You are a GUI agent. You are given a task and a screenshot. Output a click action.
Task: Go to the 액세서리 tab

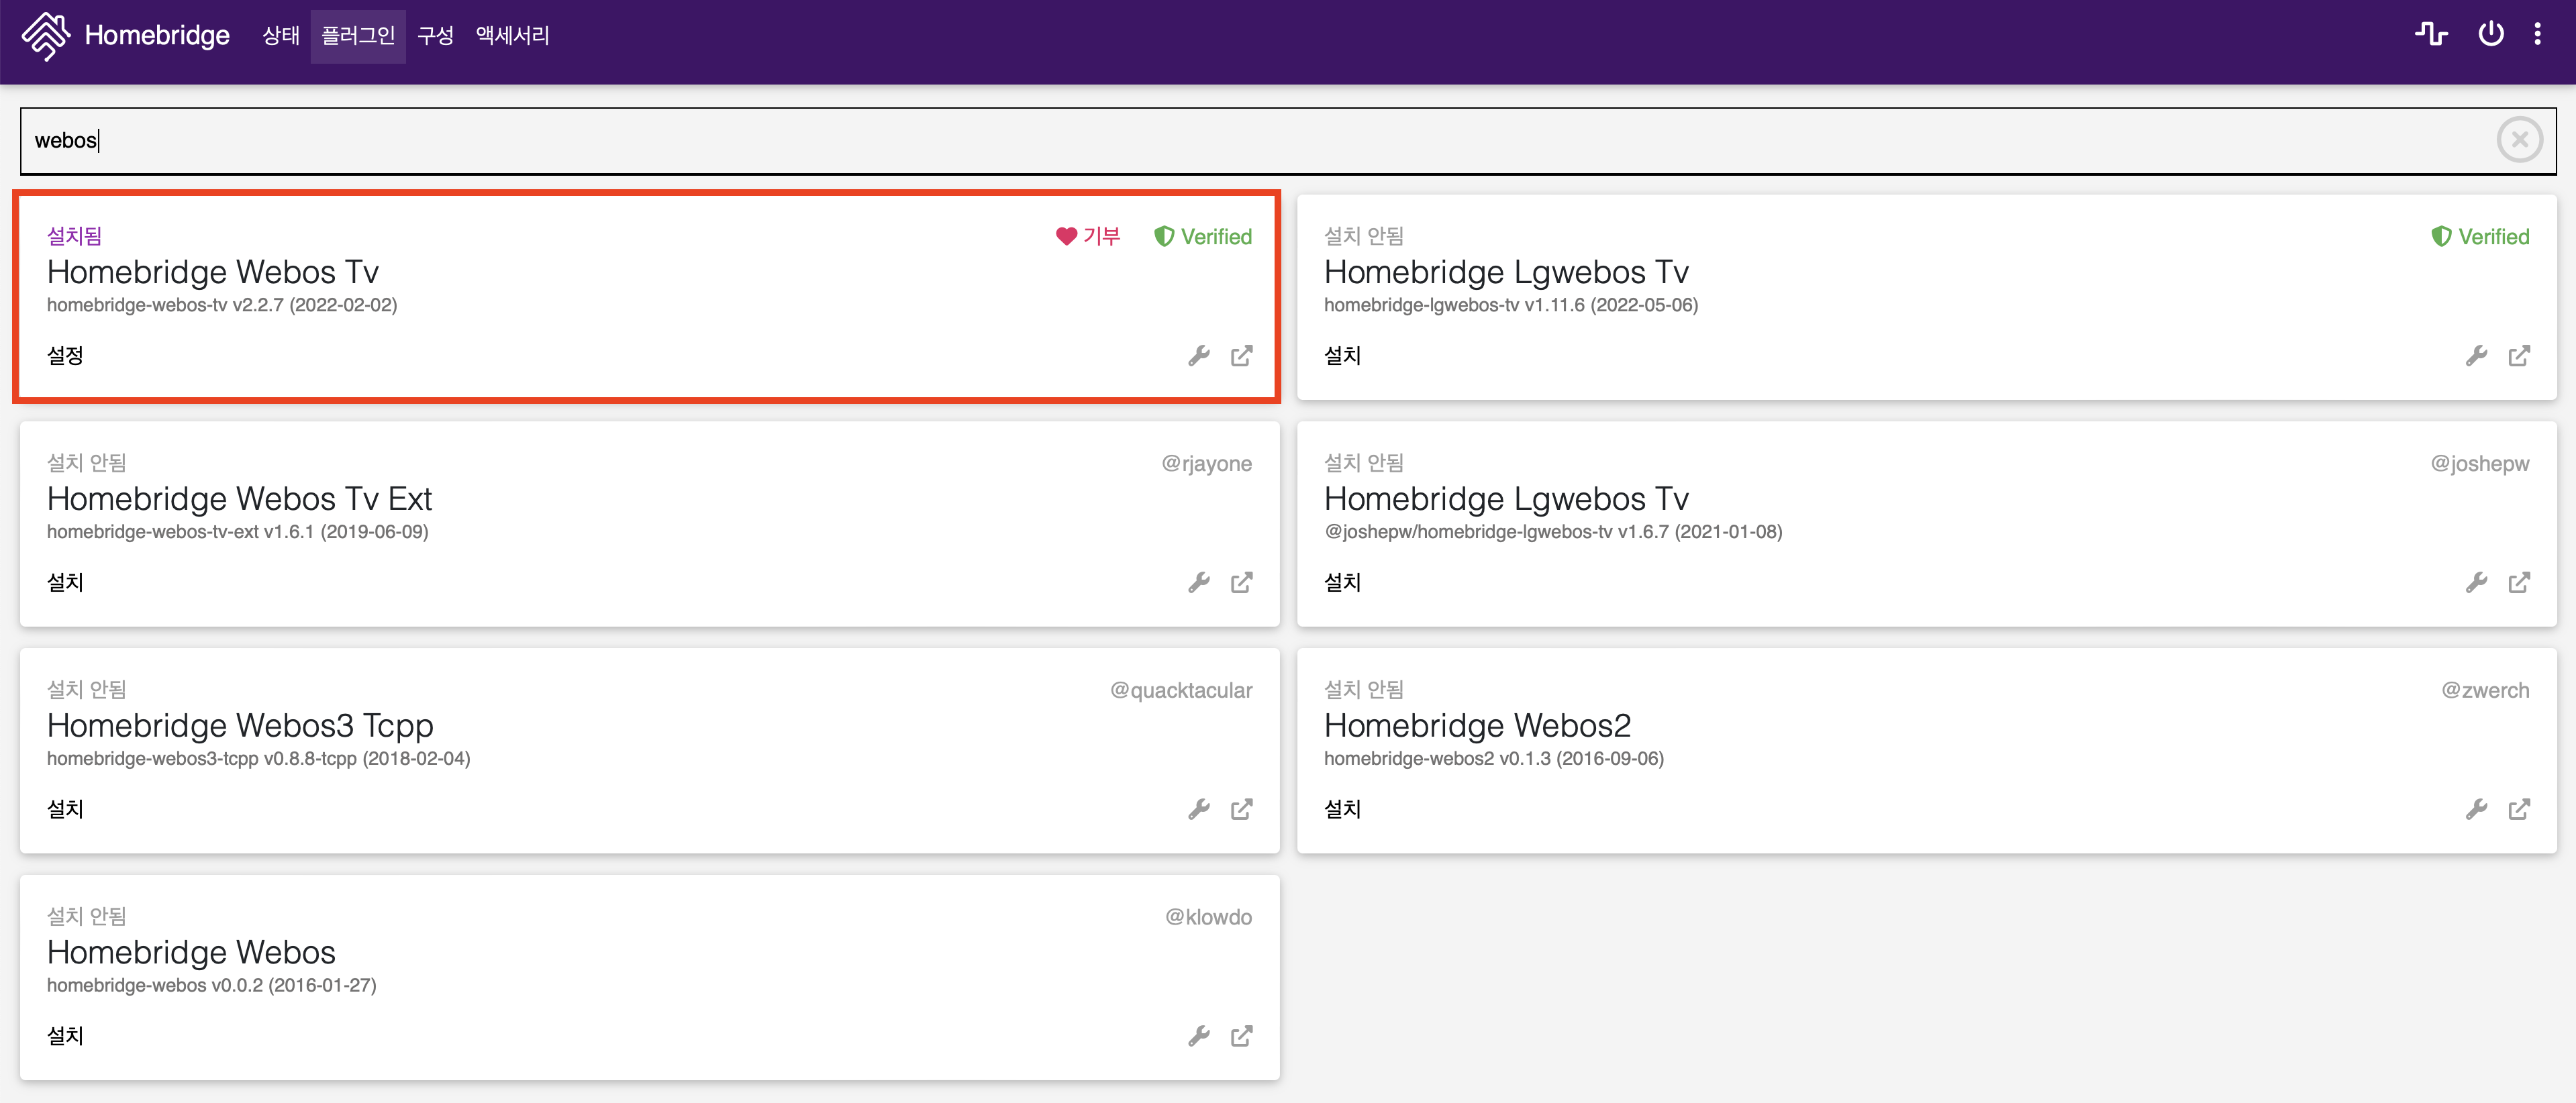coord(512,36)
